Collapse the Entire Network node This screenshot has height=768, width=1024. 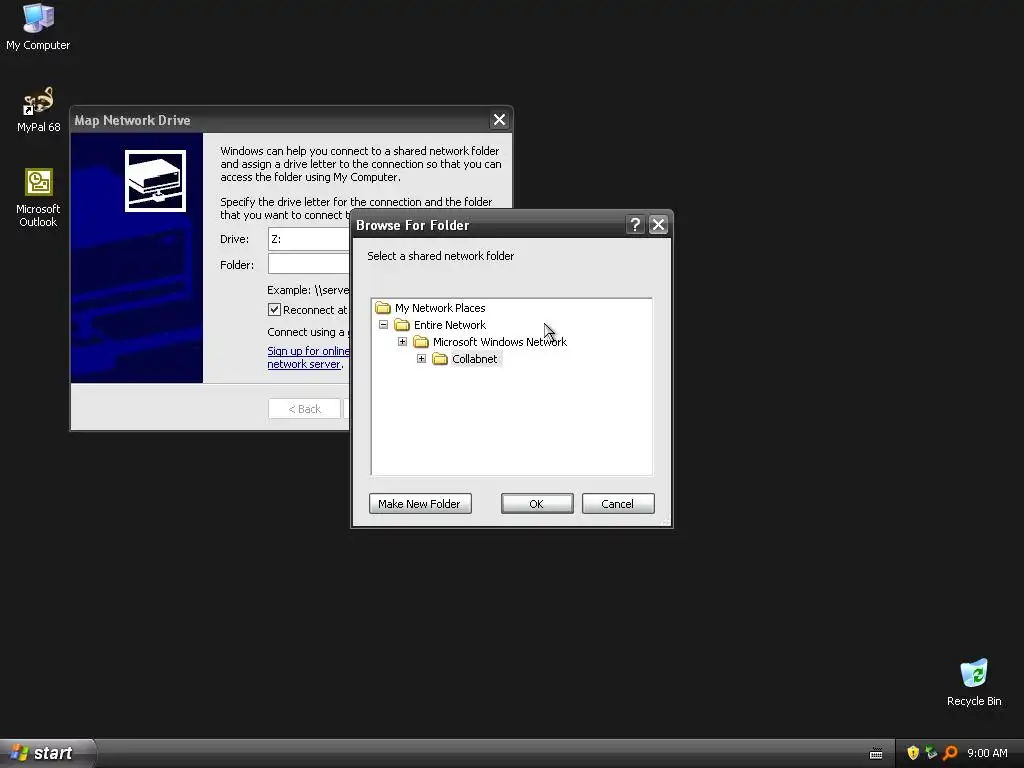(x=383, y=325)
